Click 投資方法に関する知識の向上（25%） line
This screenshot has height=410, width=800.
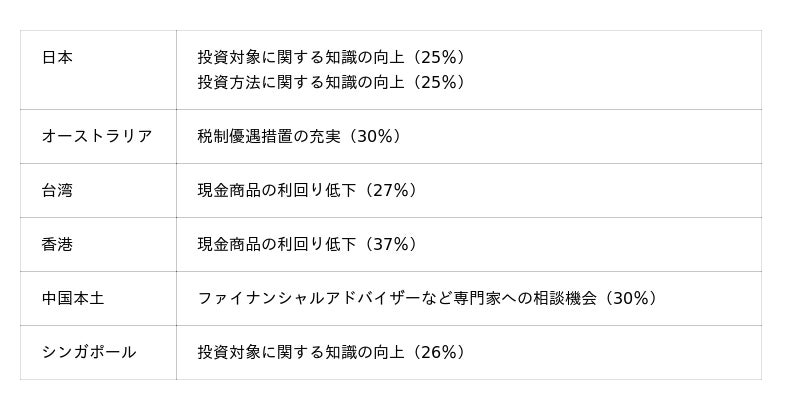point(332,82)
